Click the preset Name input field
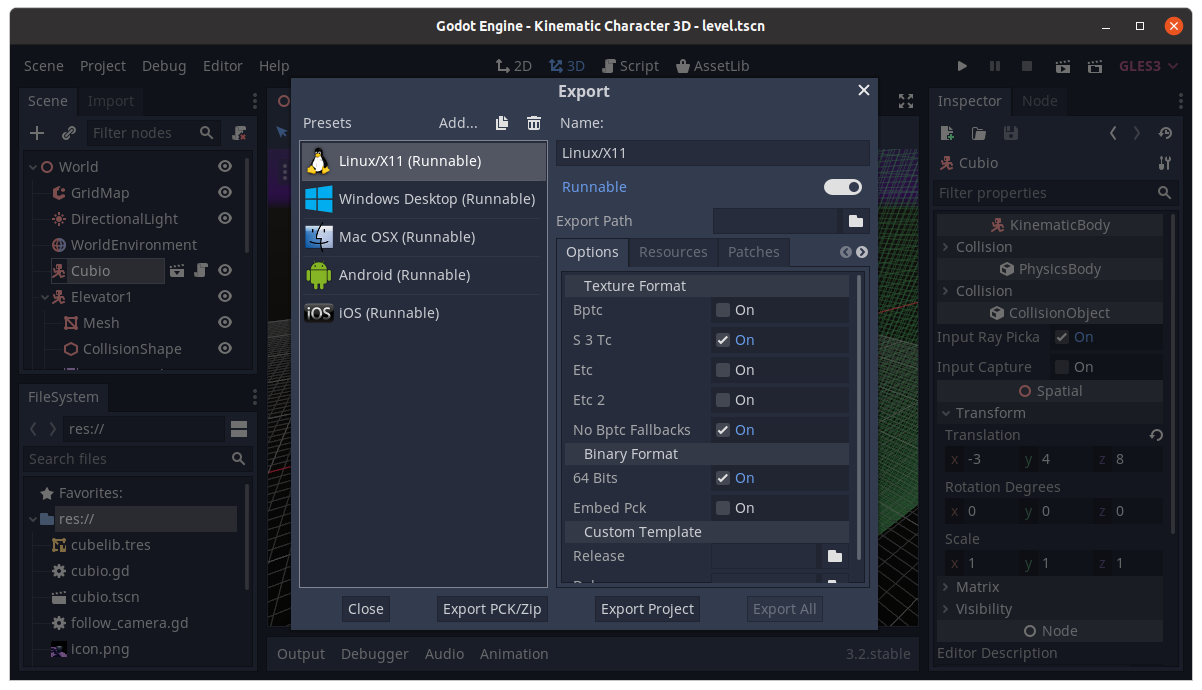The height and width of the screenshot is (690, 1202). point(713,153)
